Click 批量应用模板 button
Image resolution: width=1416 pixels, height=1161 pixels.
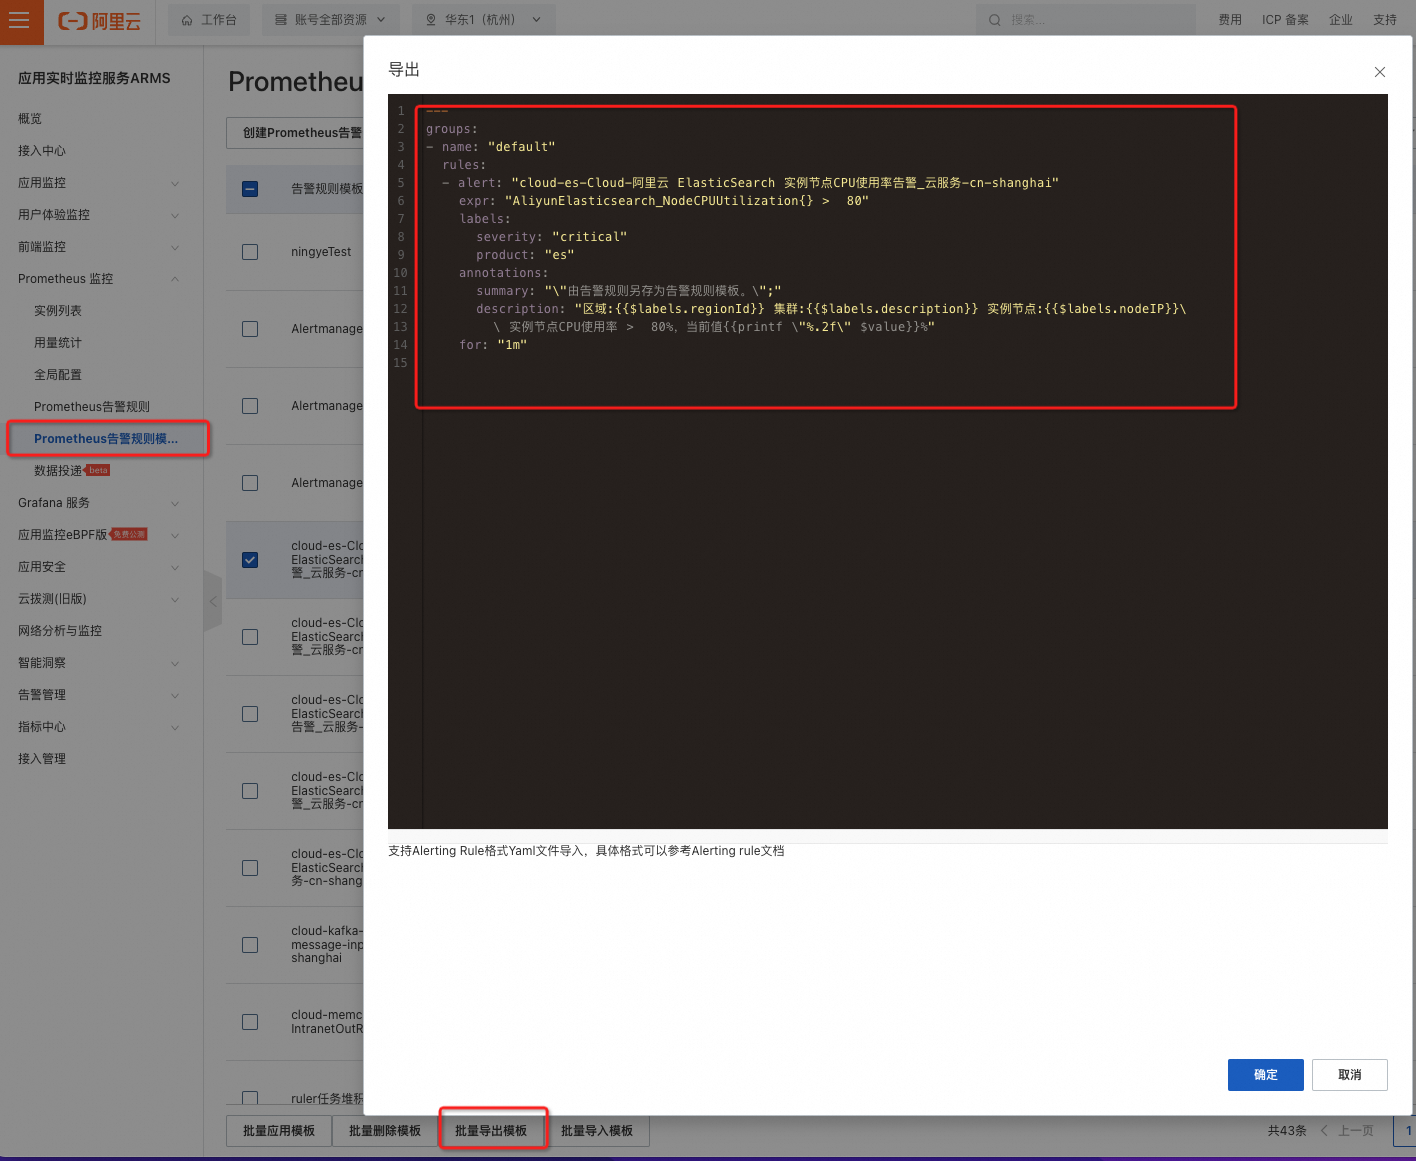[279, 1131]
